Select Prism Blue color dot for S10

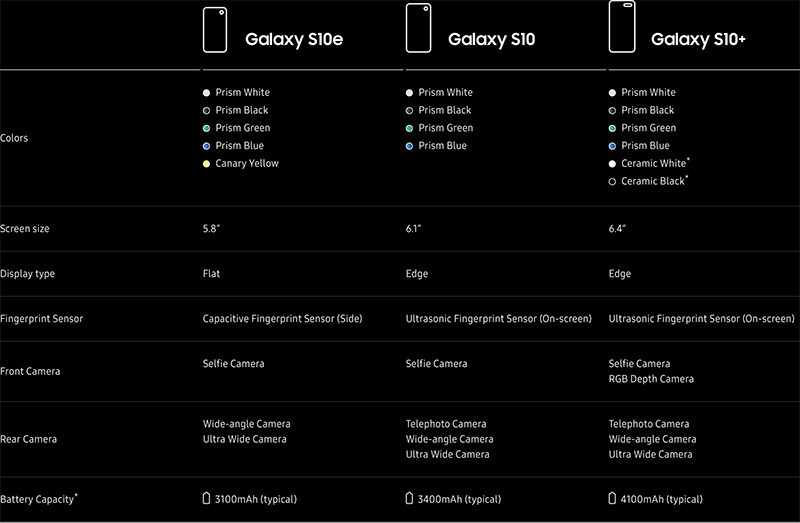click(x=410, y=146)
